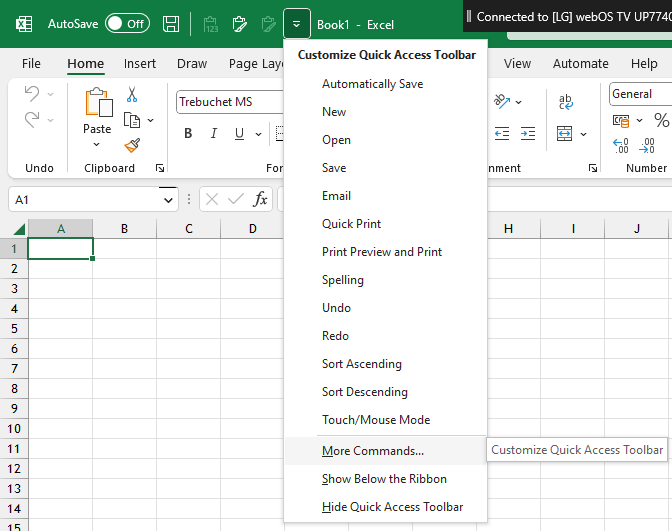
Task: Click the Increase Decimal icon
Action: pyautogui.click(x=621, y=146)
